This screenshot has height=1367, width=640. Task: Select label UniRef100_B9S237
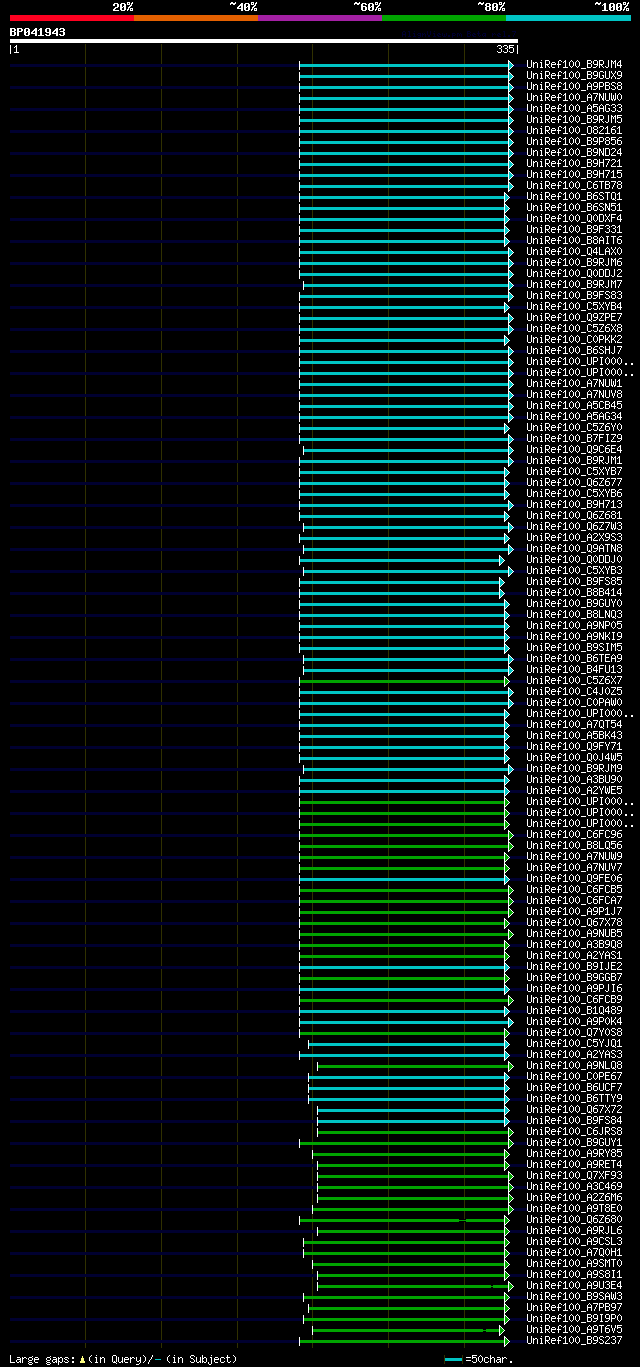click(x=574, y=1341)
